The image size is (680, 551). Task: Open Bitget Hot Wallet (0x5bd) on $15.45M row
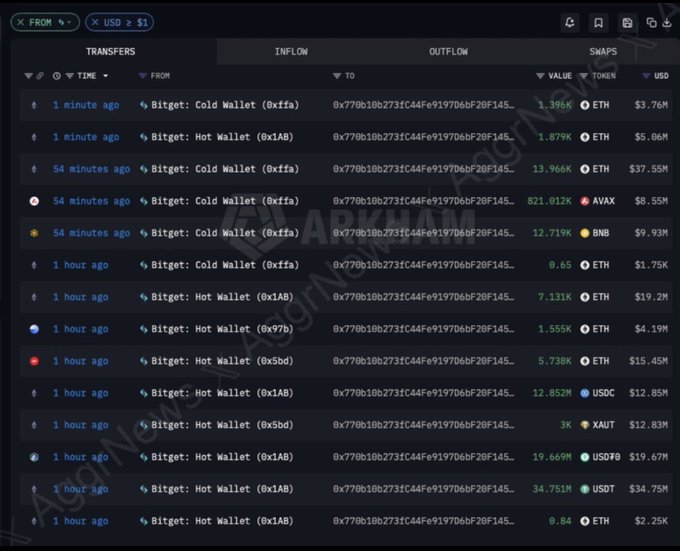(x=222, y=361)
